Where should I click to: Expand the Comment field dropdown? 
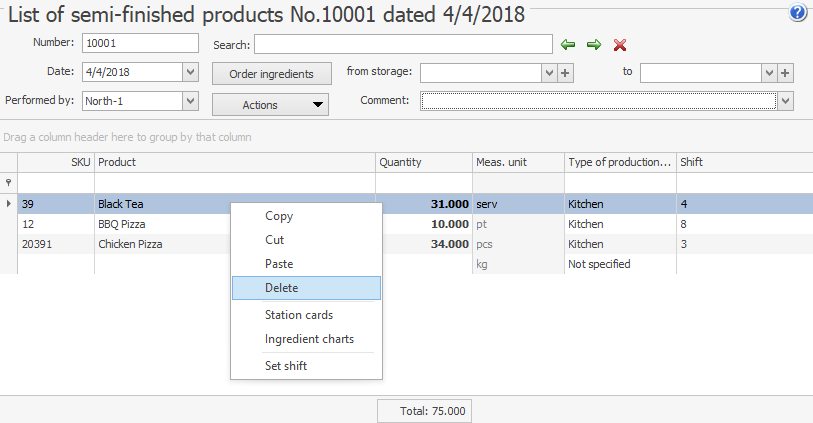coord(785,101)
